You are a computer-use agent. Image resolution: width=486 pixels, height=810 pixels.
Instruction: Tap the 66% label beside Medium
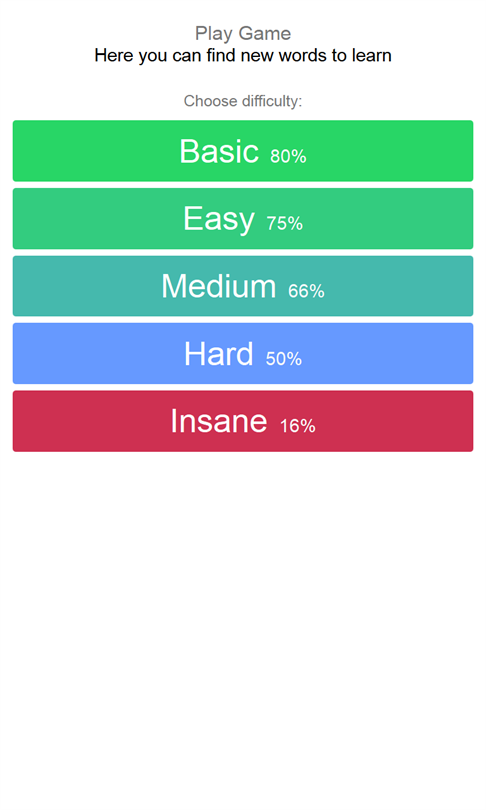(x=306, y=291)
